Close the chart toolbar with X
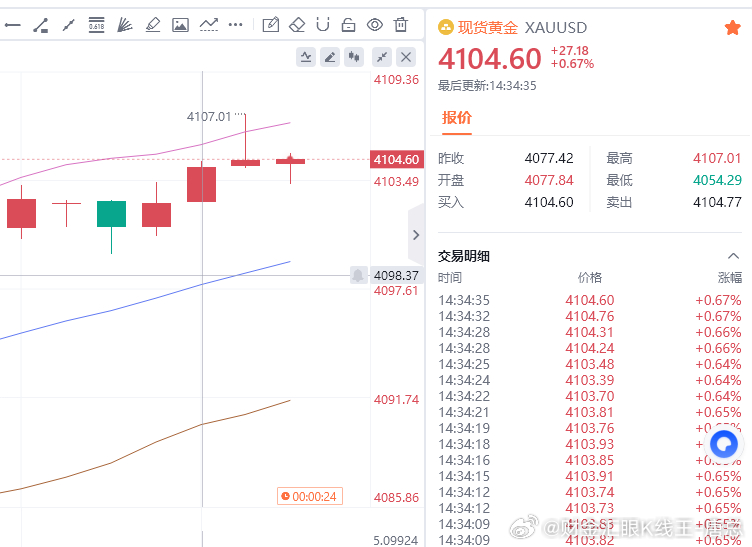Screen dimensions: 752x547 click(406, 58)
